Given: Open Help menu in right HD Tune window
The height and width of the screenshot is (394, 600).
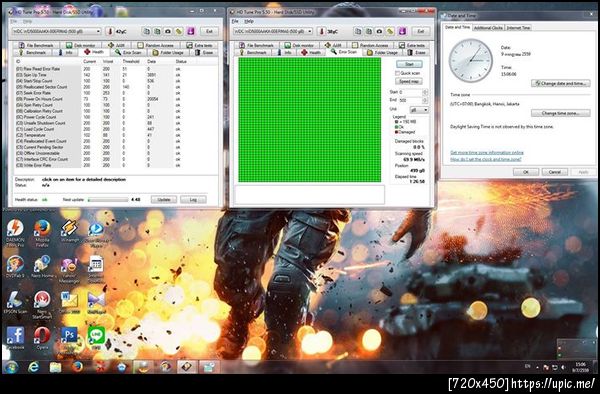Looking at the screenshot, I should pyautogui.click(x=249, y=21).
